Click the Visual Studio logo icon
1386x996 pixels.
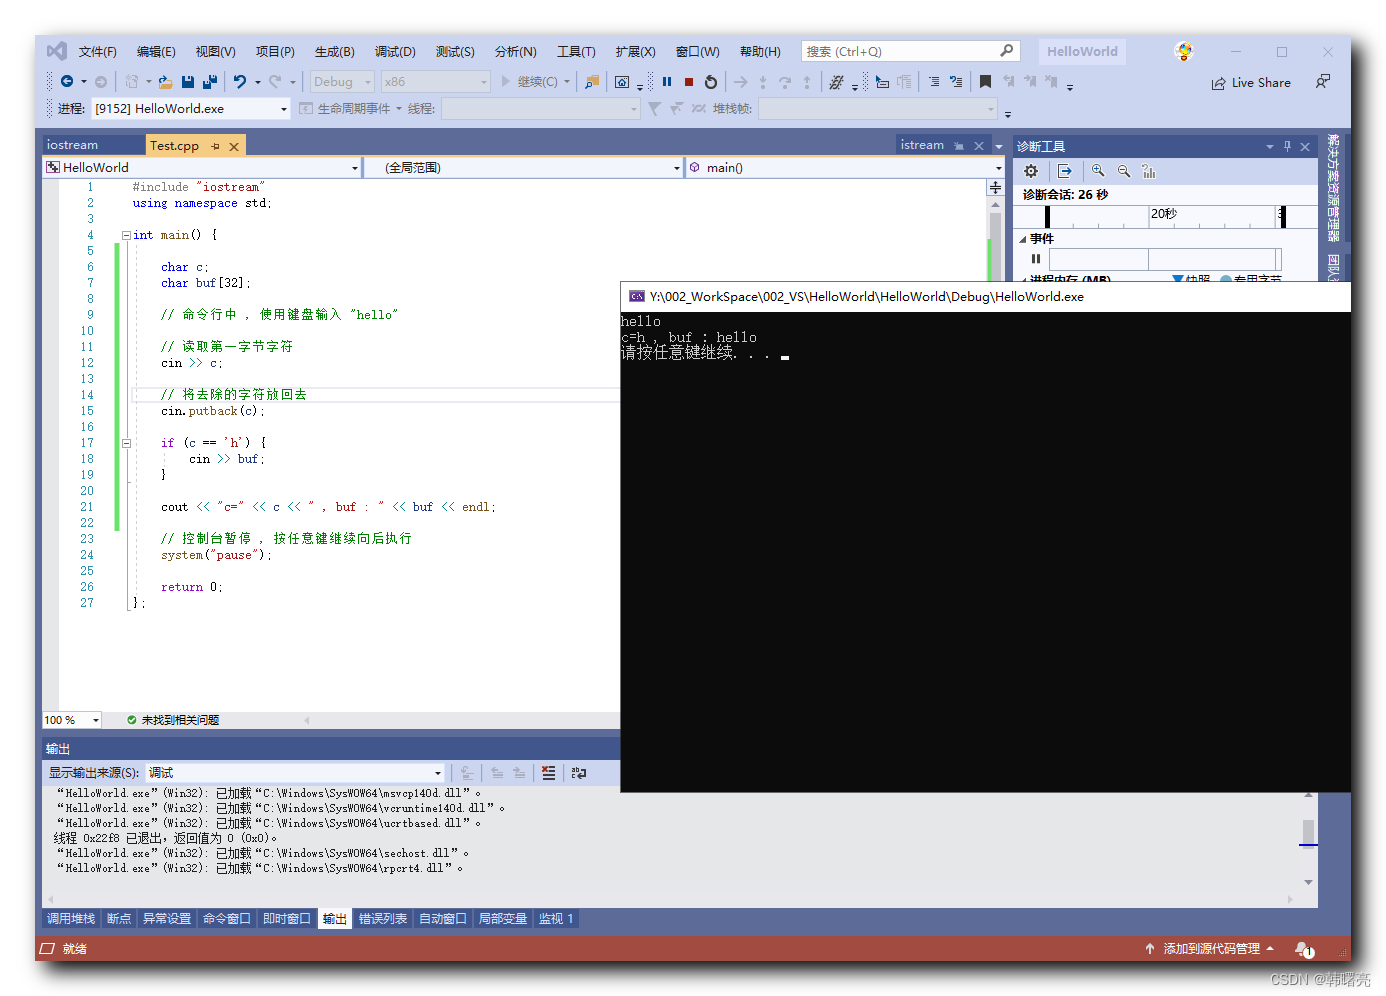pos(57,51)
